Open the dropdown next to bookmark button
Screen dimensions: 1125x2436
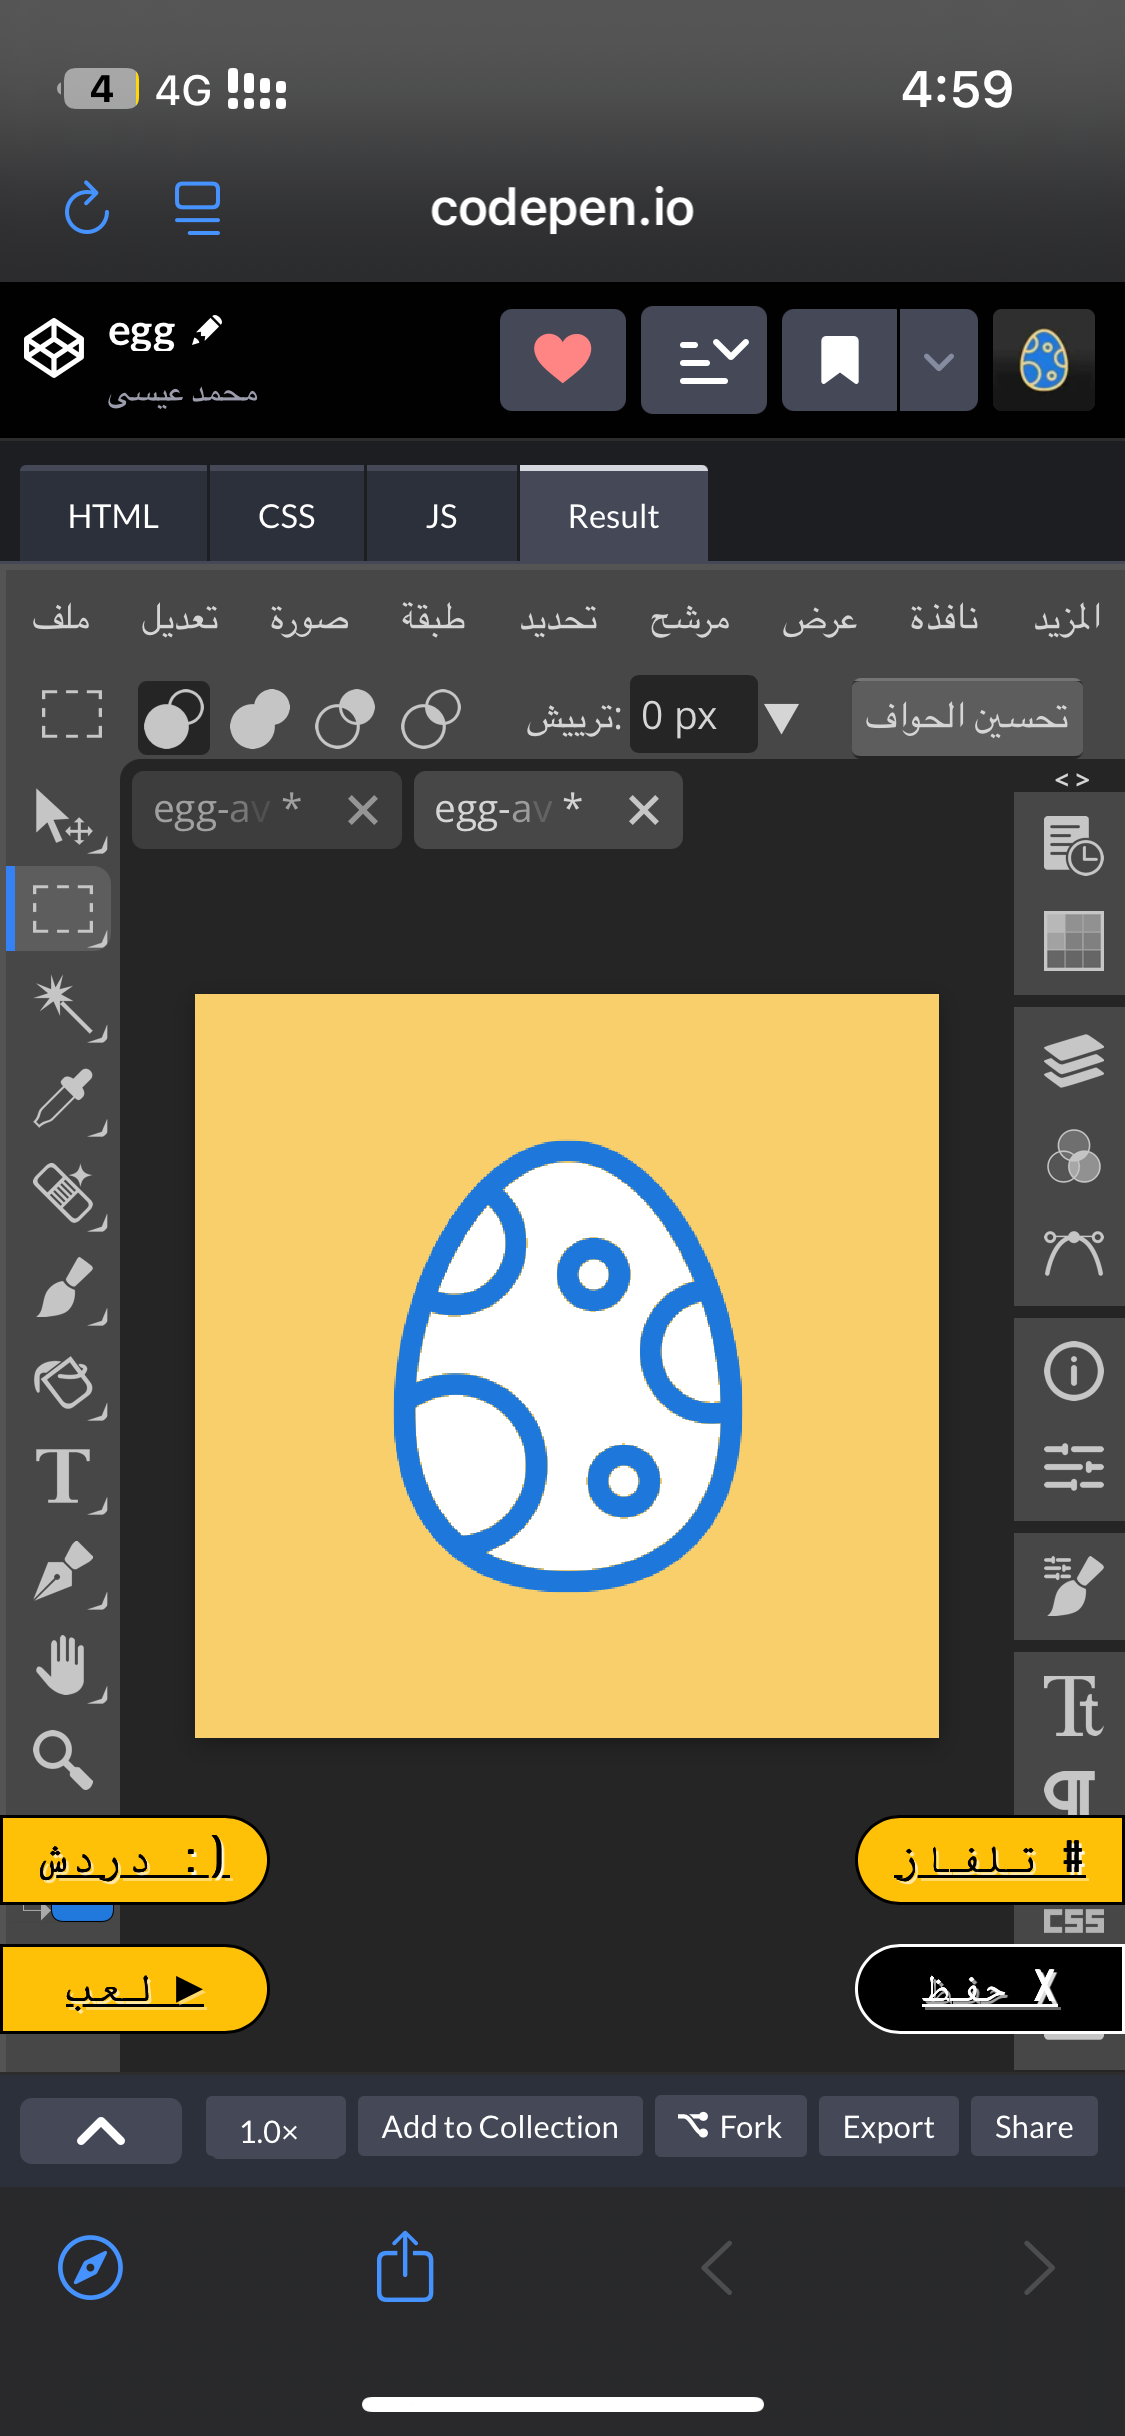click(938, 360)
